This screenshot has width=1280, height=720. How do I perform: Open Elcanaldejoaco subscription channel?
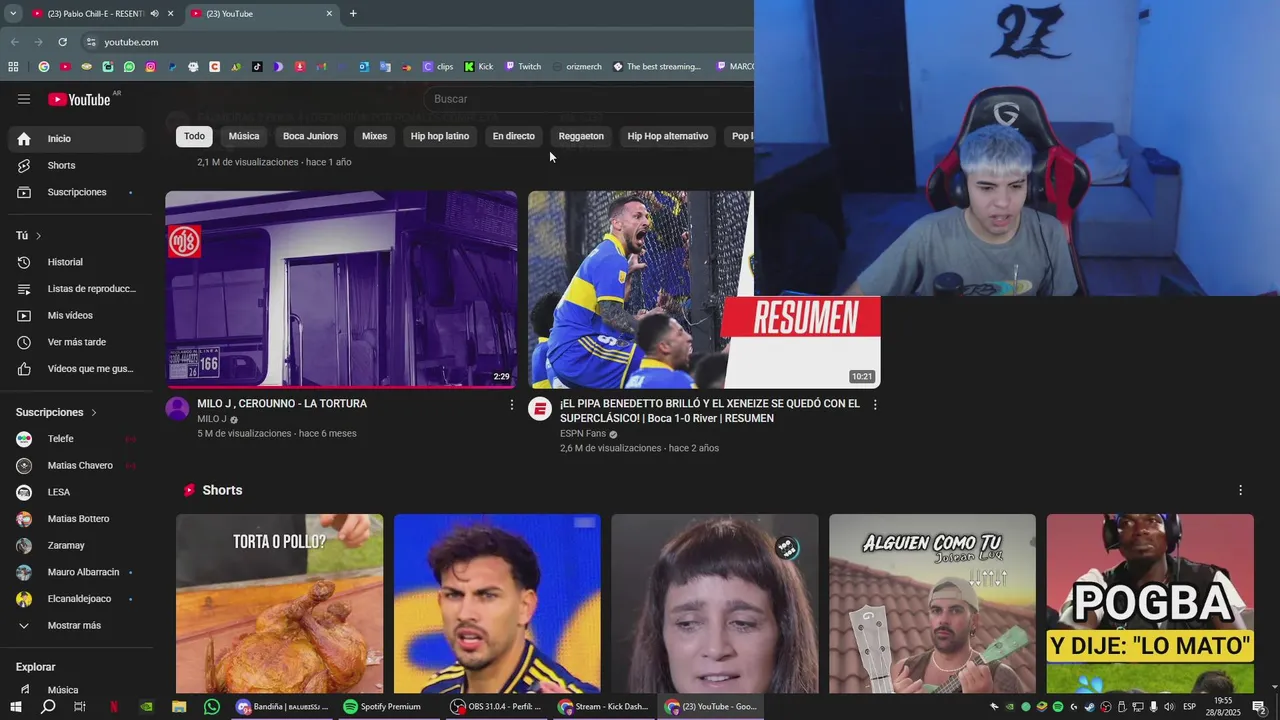click(76, 599)
